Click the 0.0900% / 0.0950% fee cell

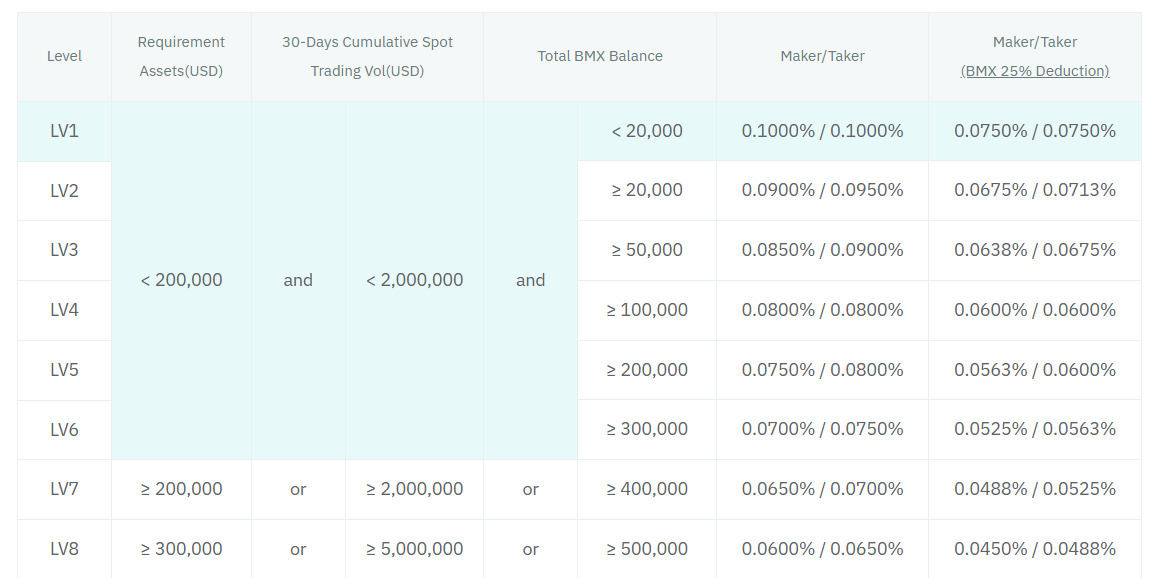(822, 190)
